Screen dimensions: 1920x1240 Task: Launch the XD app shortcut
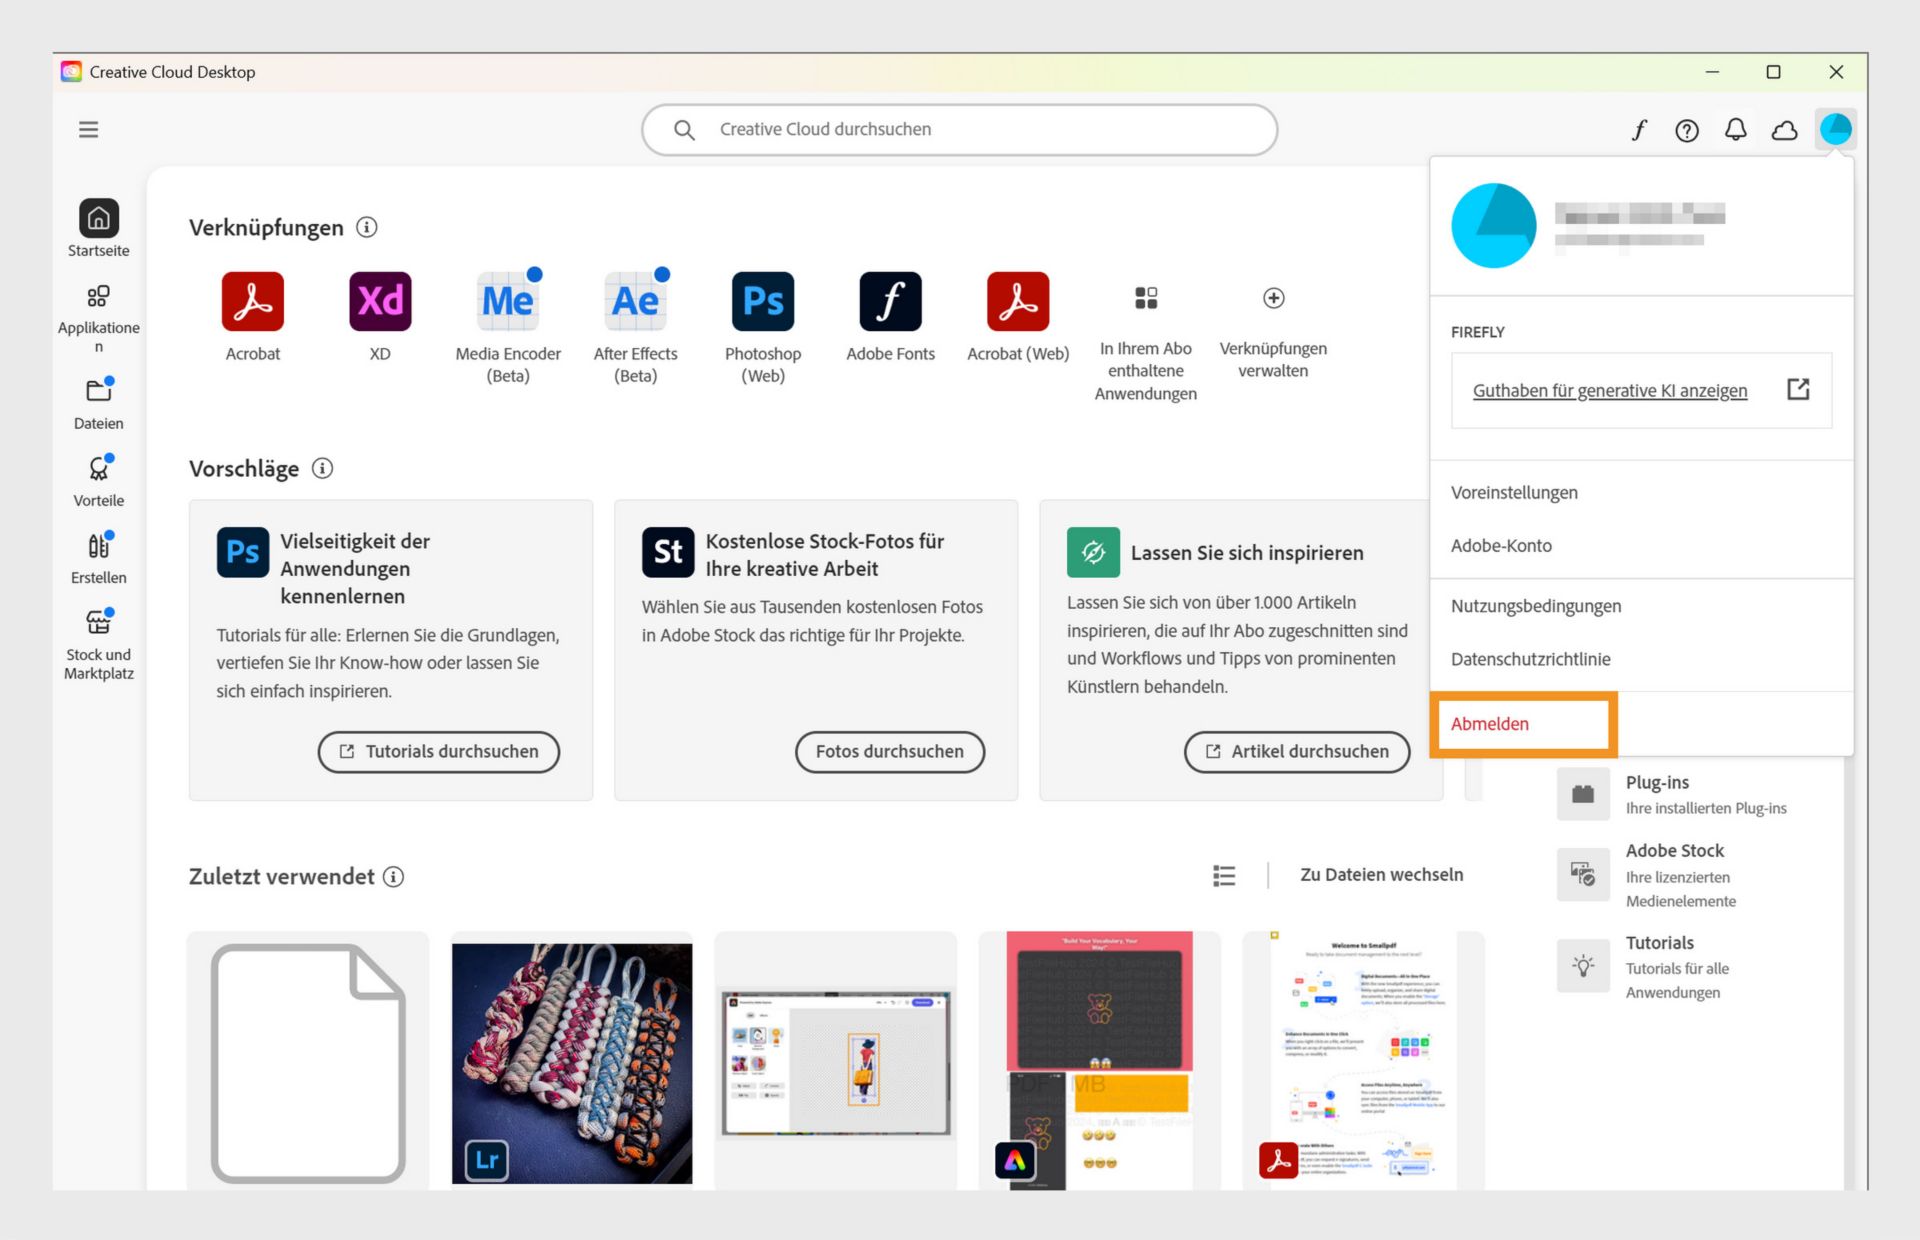click(380, 301)
